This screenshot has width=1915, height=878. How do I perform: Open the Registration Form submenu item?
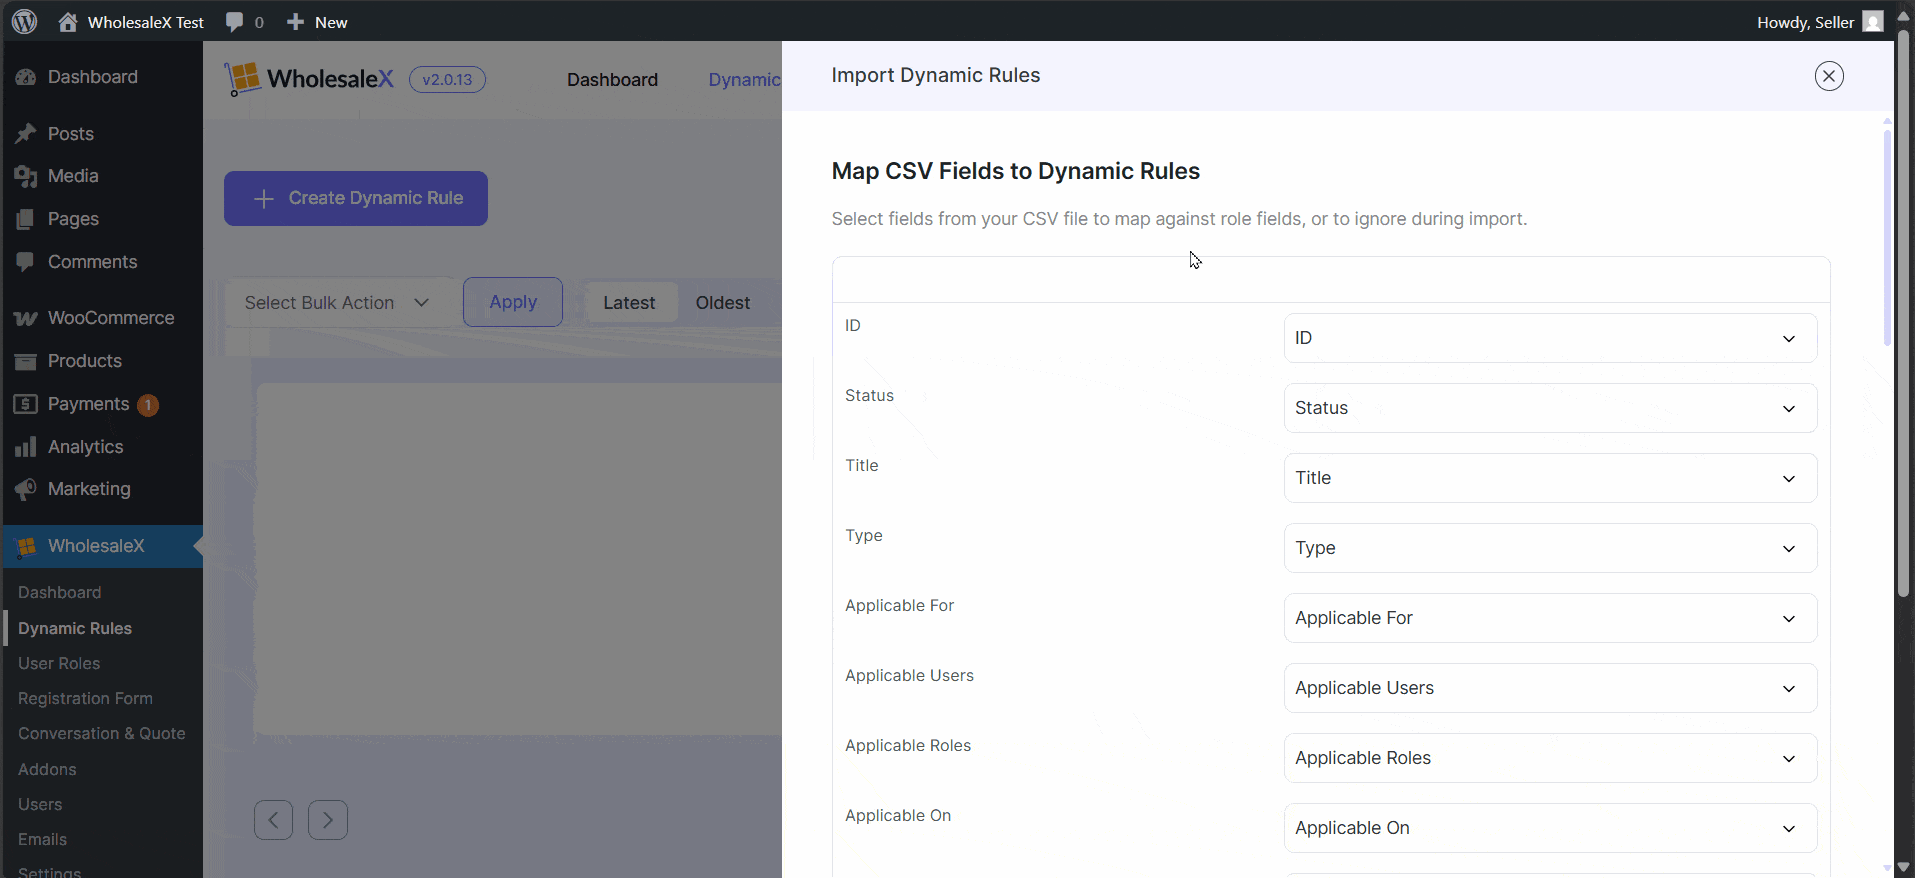[x=85, y=698]
